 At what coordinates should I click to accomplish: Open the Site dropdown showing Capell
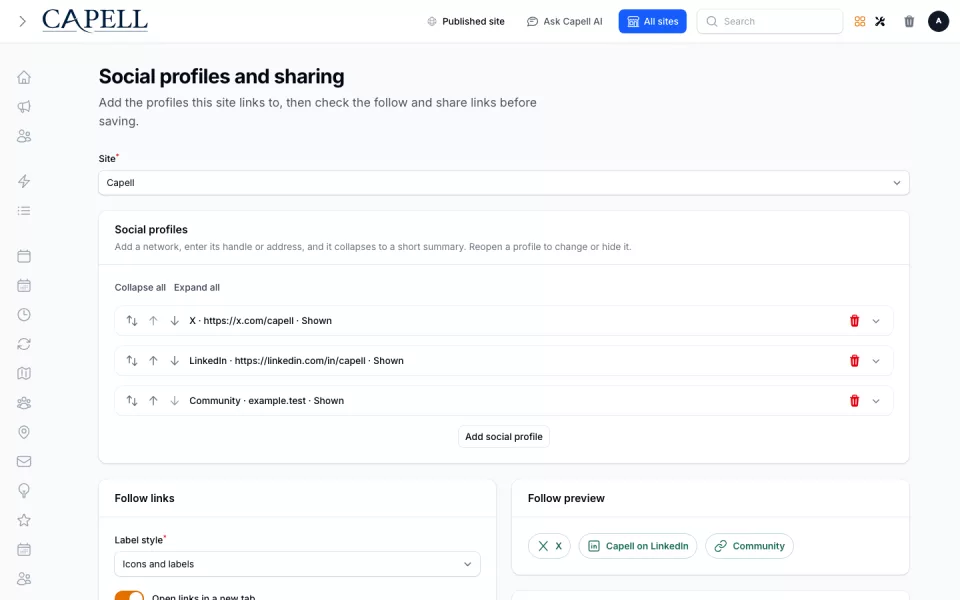coord(503,182)
